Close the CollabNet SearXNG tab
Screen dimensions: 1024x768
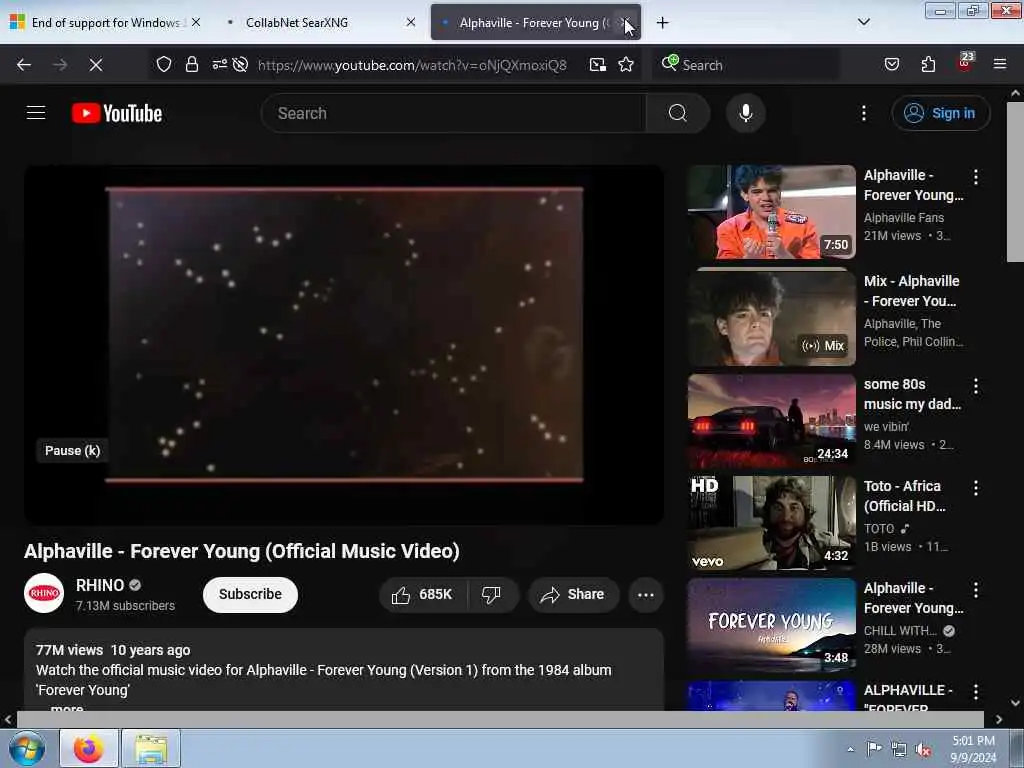tap(410, 22)
